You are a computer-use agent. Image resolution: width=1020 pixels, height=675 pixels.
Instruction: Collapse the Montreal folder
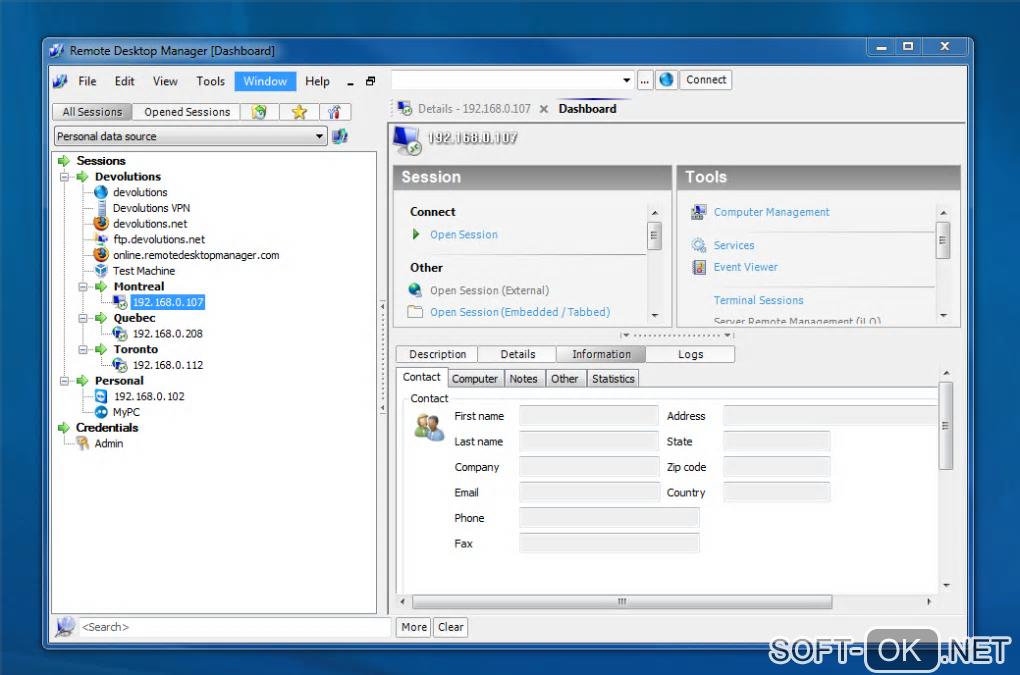pyautogui.click(x=83, y=287)
